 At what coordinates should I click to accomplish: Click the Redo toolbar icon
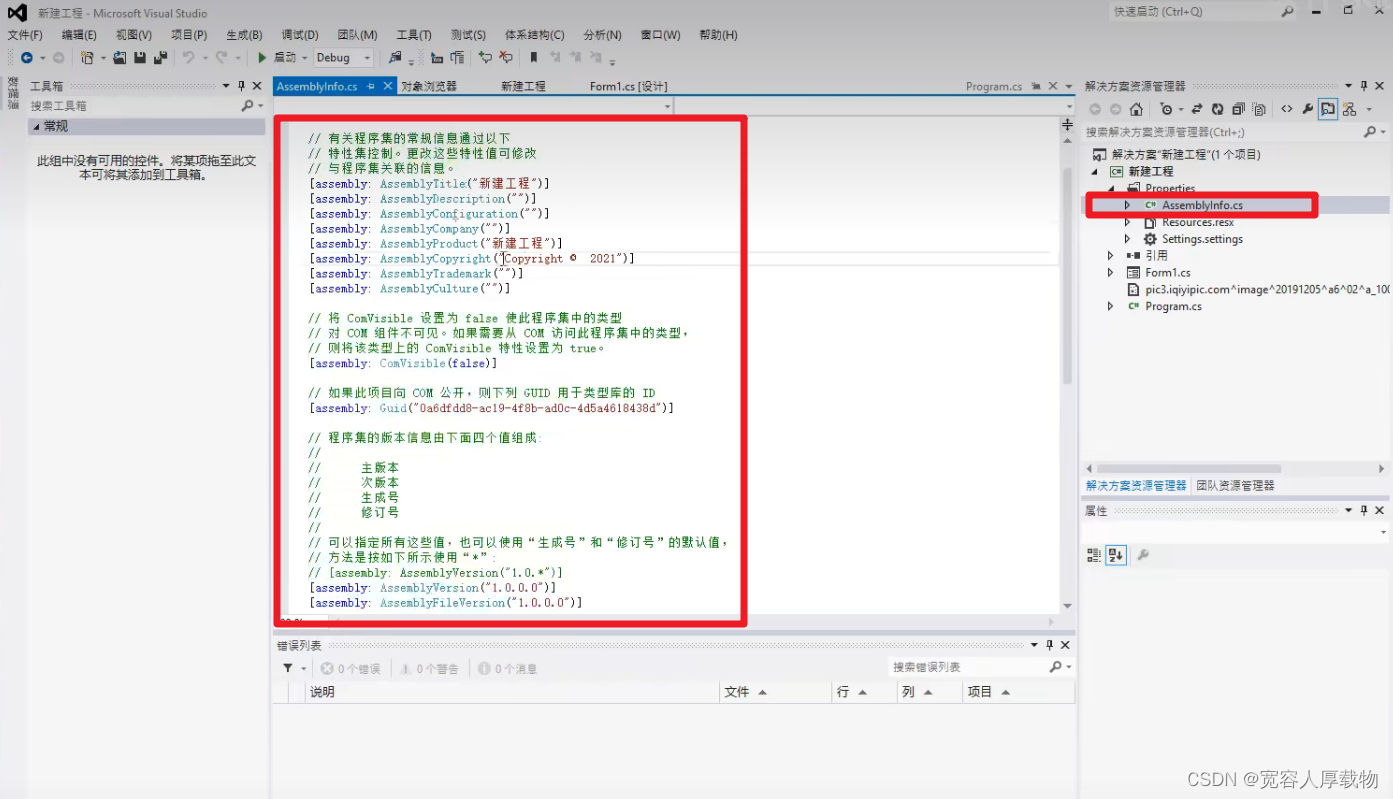(221, 58)
